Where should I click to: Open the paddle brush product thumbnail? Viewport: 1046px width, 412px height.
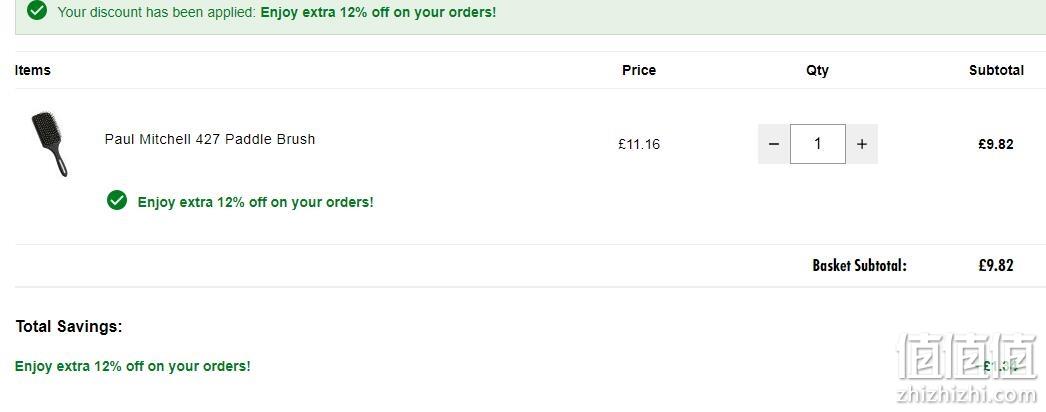point(49,144)
